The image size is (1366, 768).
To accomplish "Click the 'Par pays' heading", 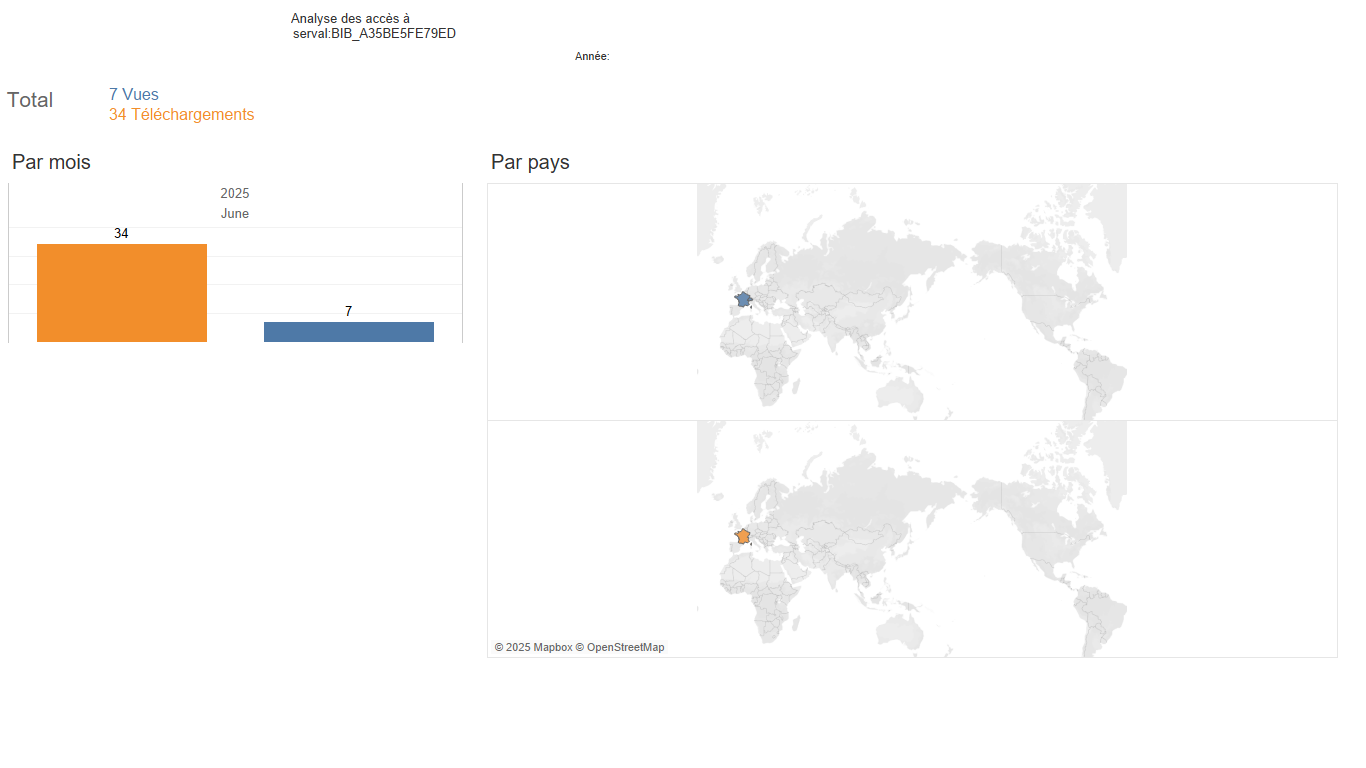I will coord(530,162).
